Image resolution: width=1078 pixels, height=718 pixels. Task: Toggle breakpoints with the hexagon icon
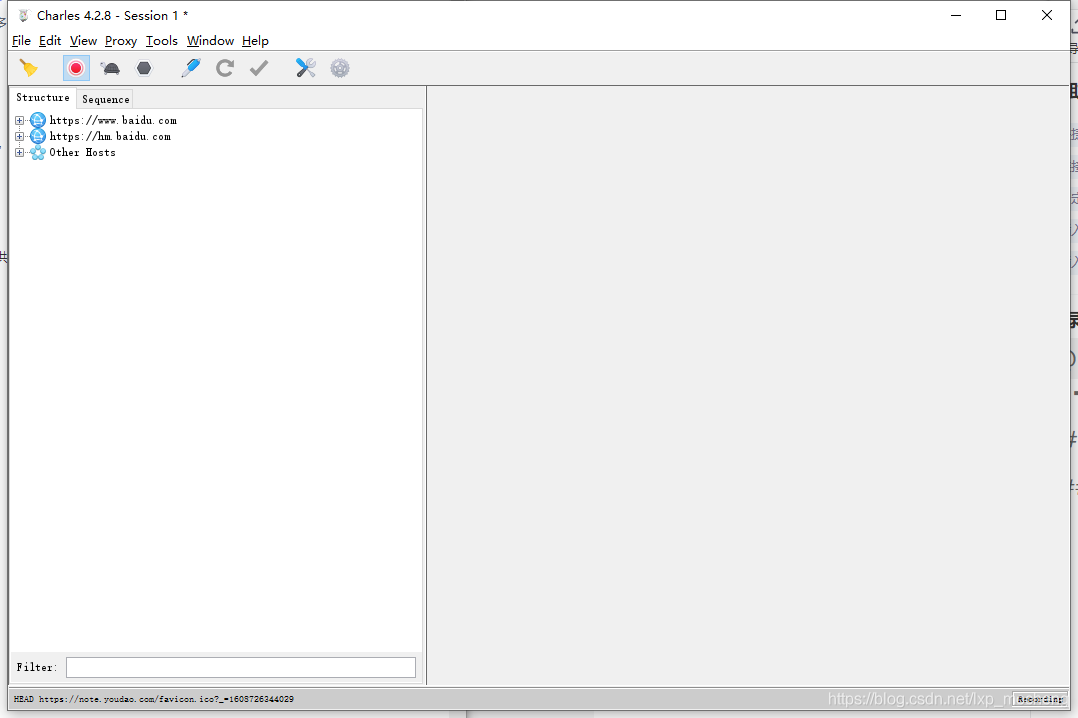tap(144, 68)
